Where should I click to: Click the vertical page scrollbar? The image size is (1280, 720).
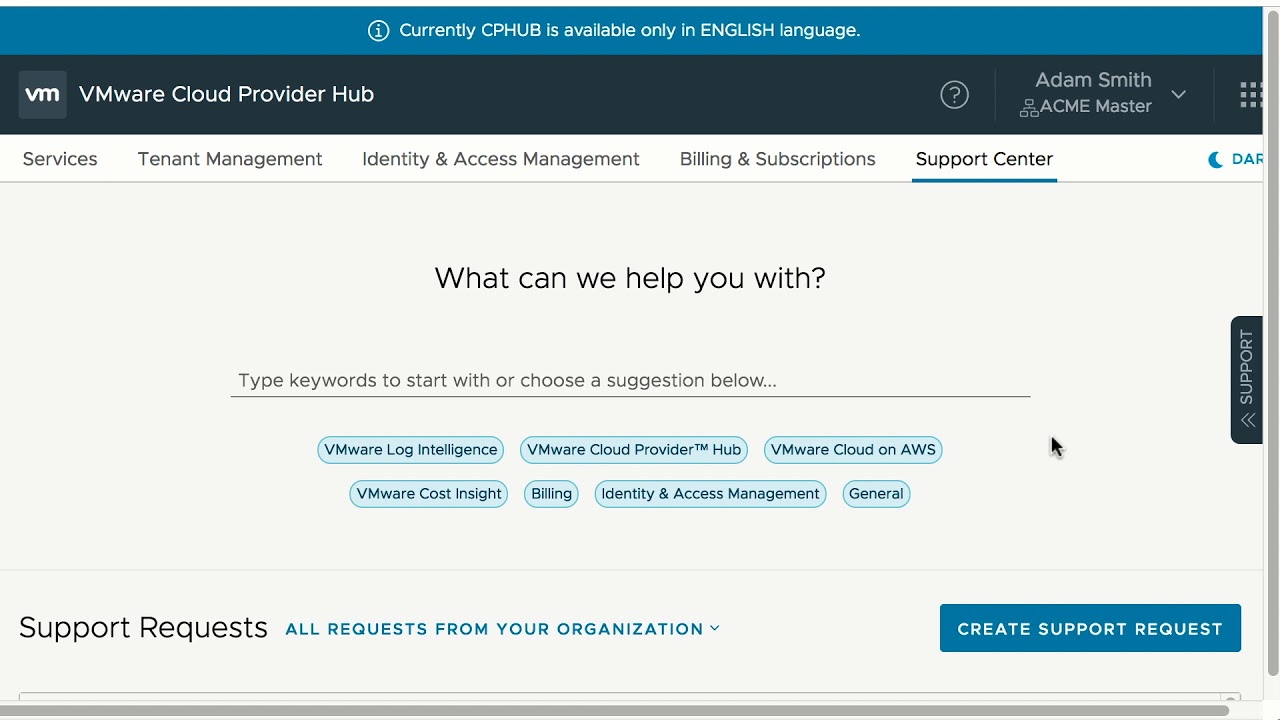click(x=1272, y=345)
